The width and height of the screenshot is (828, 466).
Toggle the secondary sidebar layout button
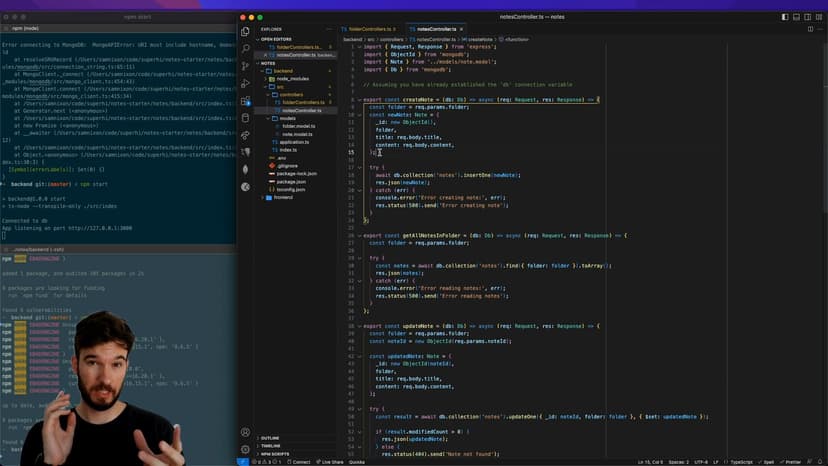point(807,17)
